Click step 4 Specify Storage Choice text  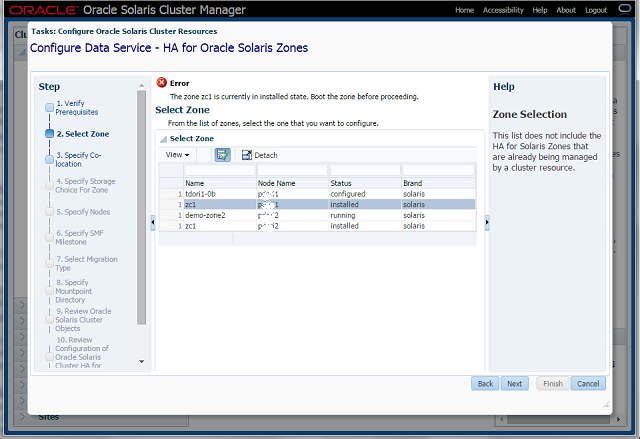pyautogui.click(x=85, y=186)
